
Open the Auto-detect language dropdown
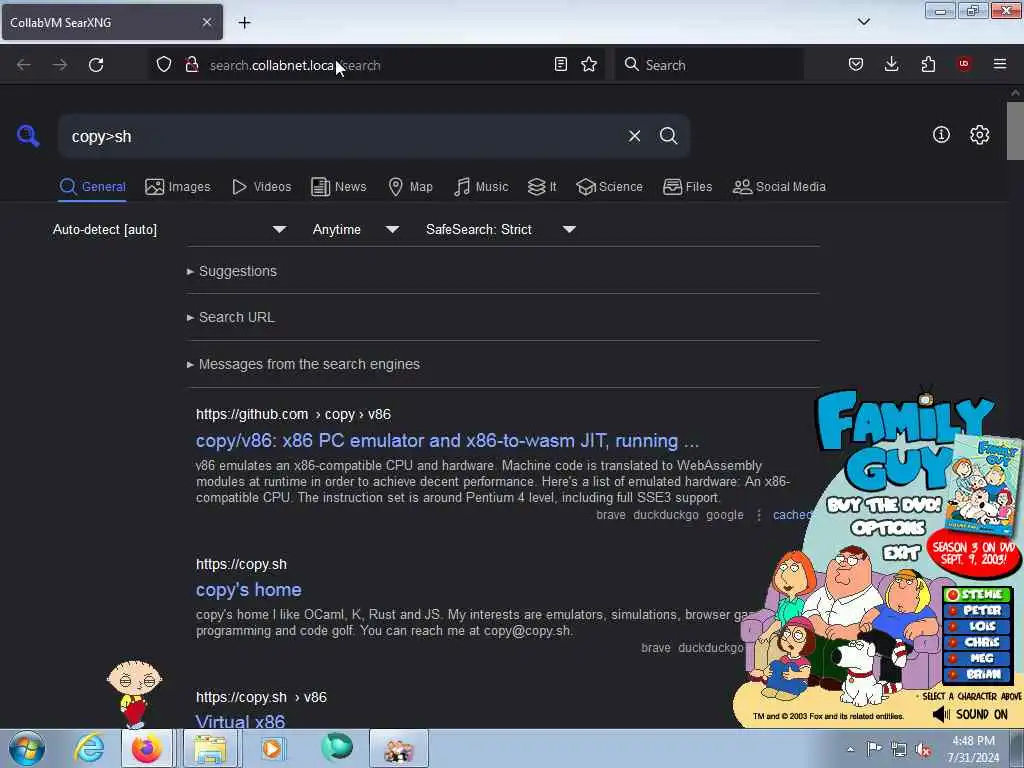tap(169, 229)
